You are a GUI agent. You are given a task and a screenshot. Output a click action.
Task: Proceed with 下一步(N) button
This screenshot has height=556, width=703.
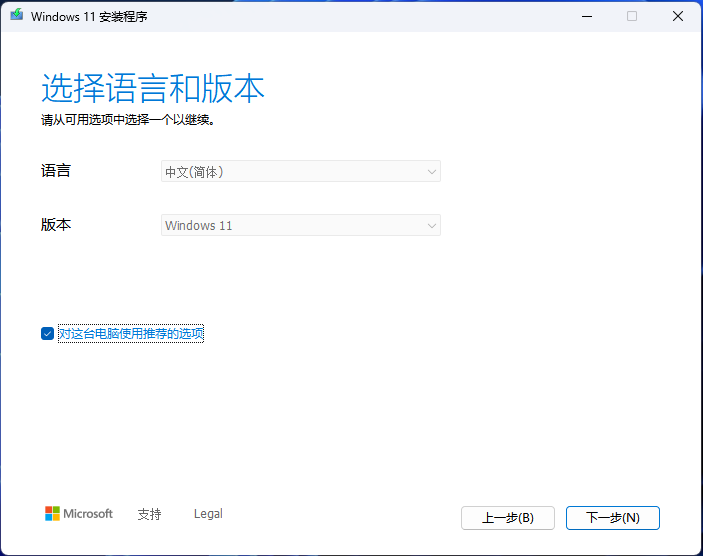[x=612, y=518]
